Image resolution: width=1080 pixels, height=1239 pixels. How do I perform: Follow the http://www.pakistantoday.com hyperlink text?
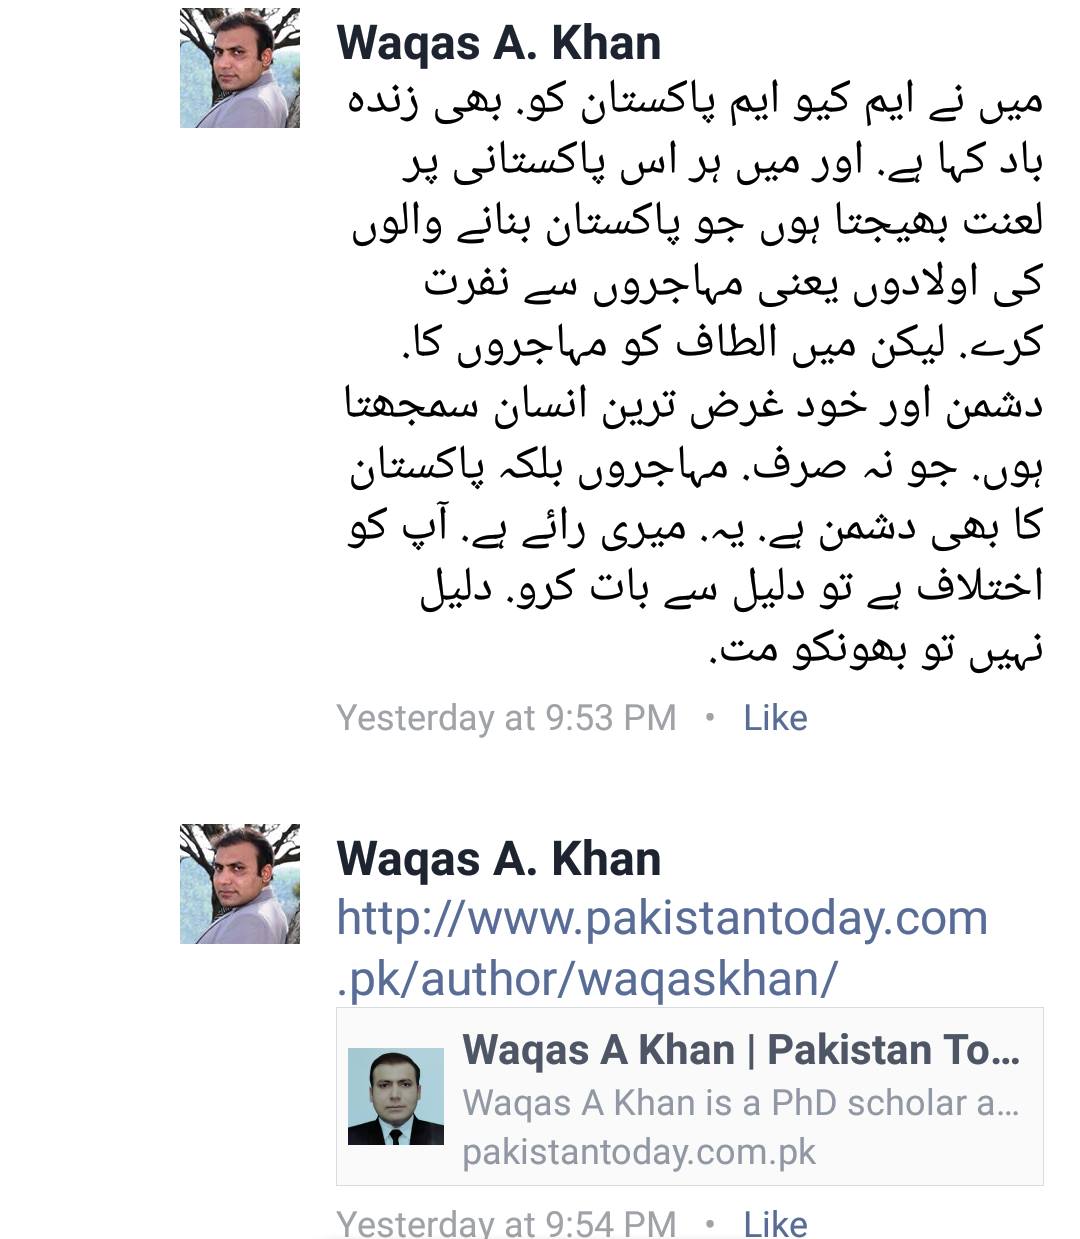coord(662,918)
